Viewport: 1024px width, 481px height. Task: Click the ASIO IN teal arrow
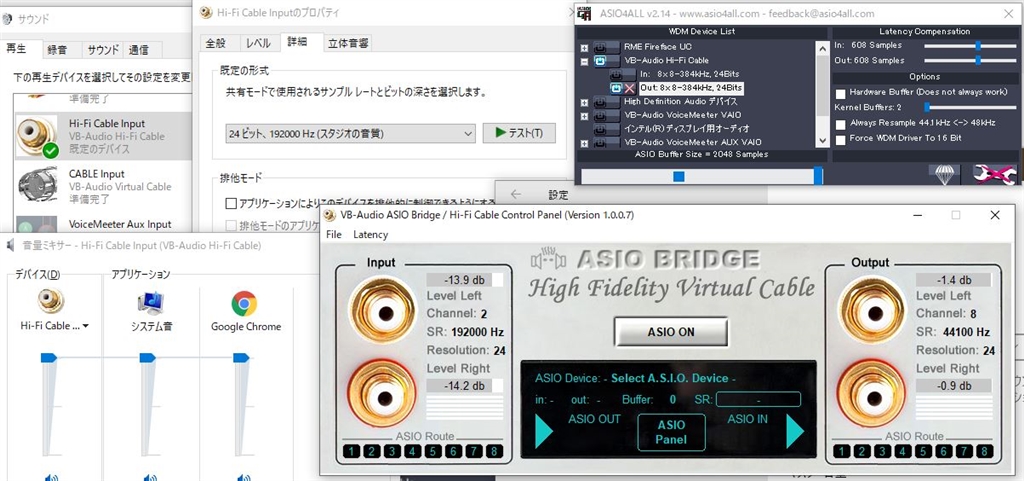pos(795,431)
